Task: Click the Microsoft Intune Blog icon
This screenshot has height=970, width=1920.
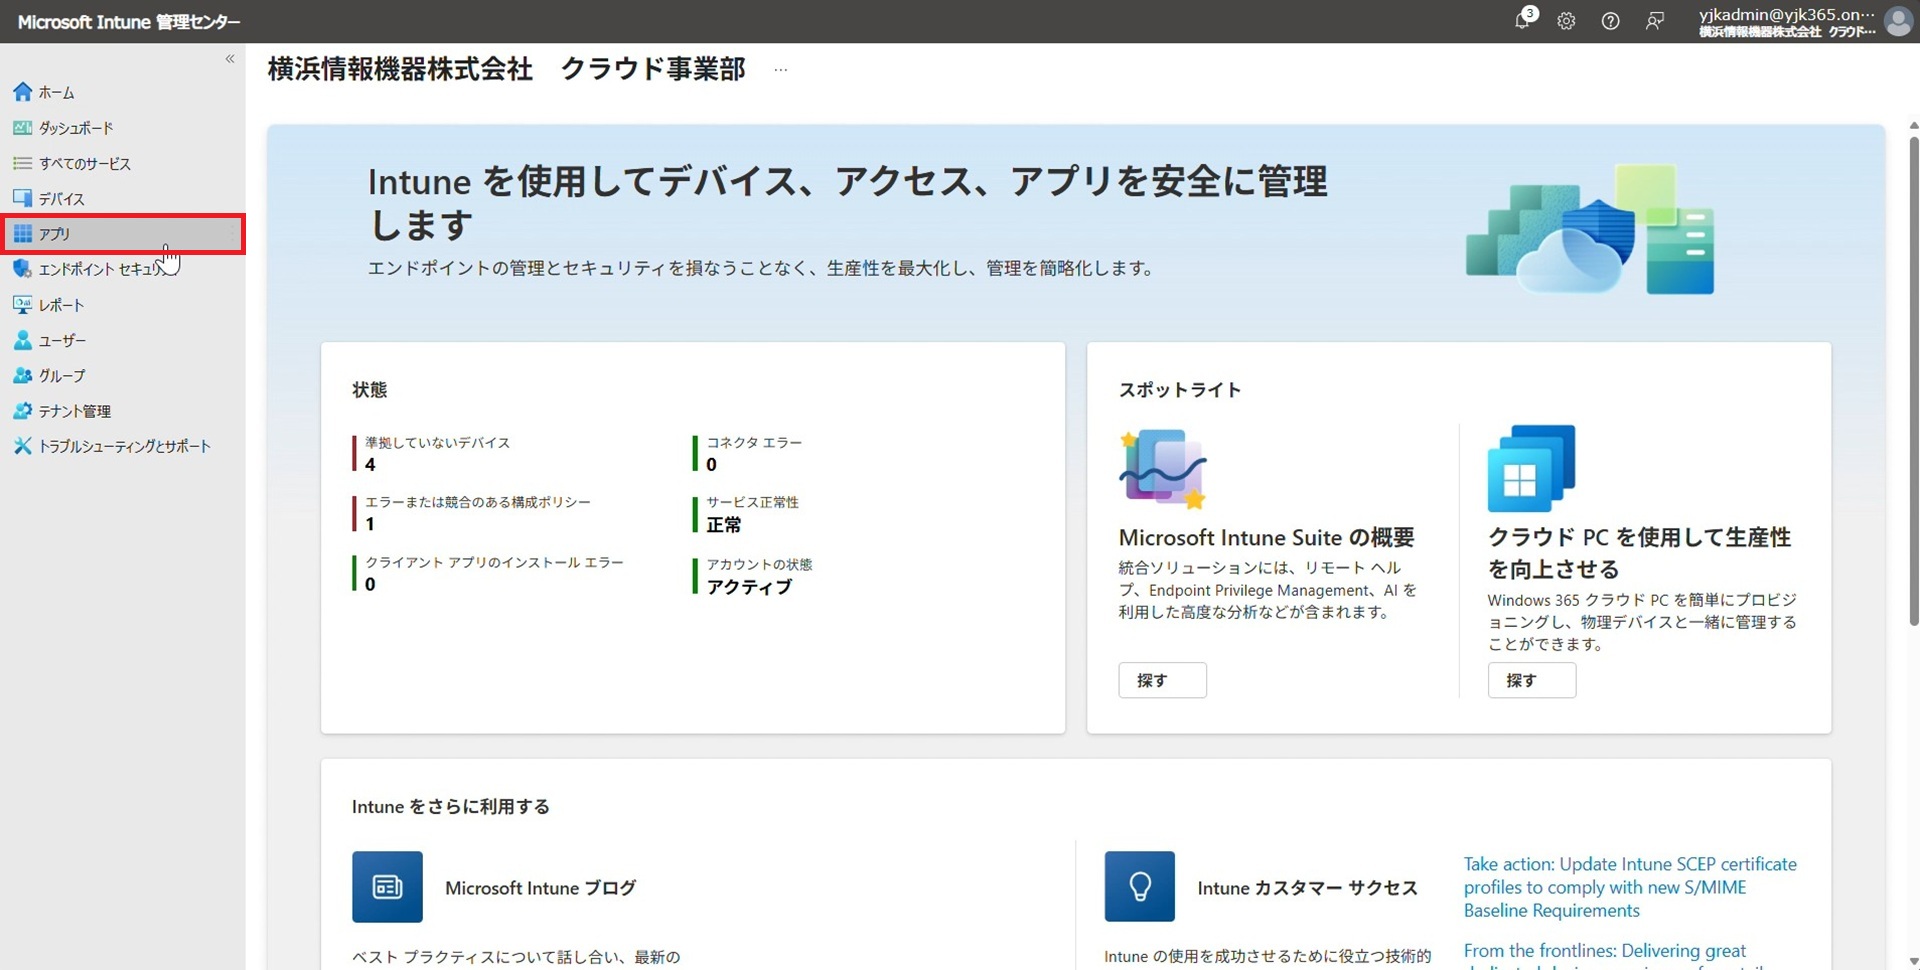Action: (387, 887)
